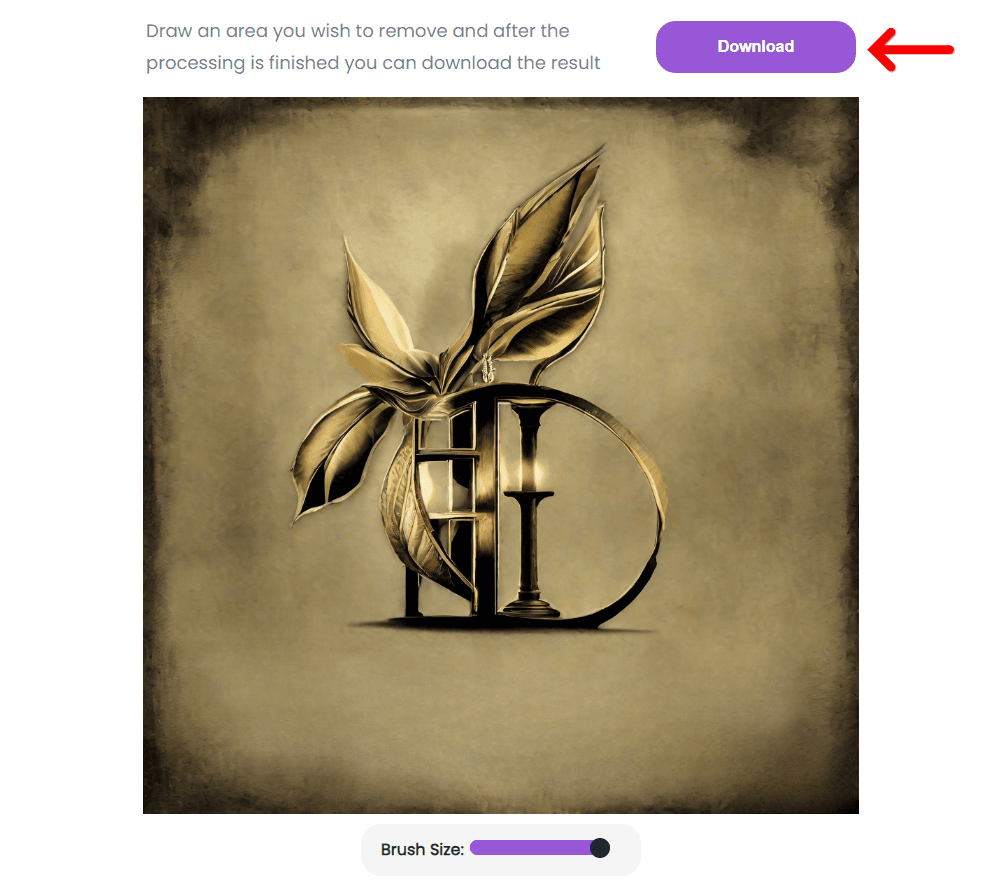The image size is (999, 882).
Task: Click the candlestick base inside the ring
Action: 530,607
